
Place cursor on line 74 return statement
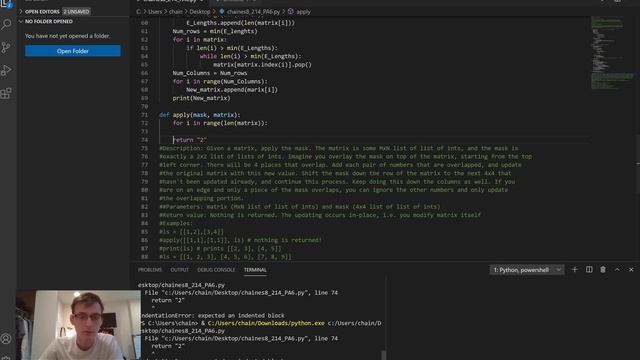(189, 140)
